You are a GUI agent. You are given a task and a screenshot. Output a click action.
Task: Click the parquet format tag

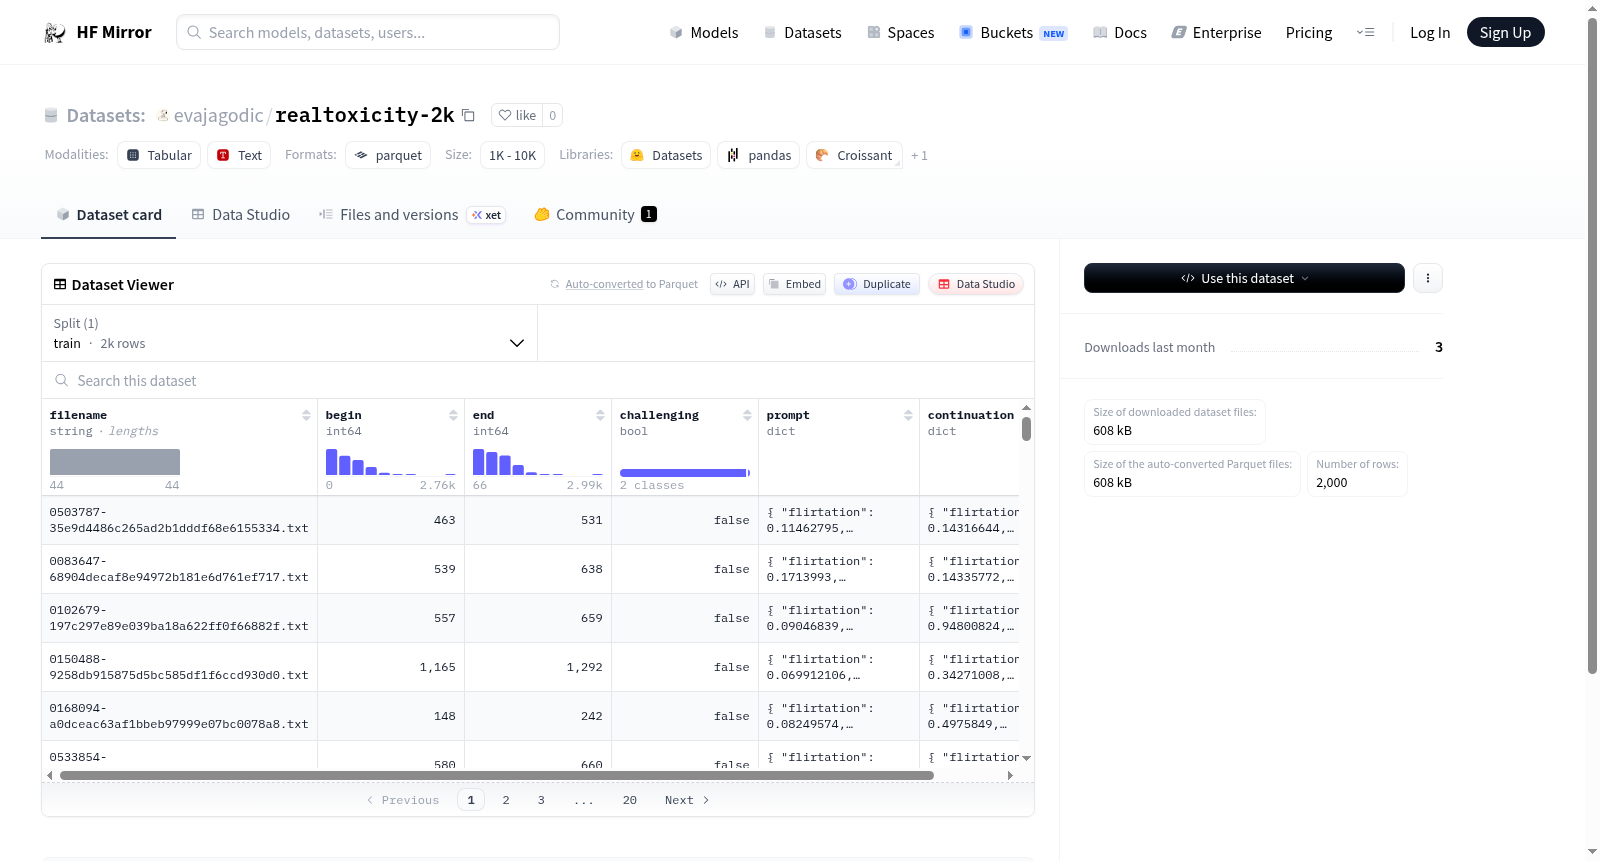point(388,155)
